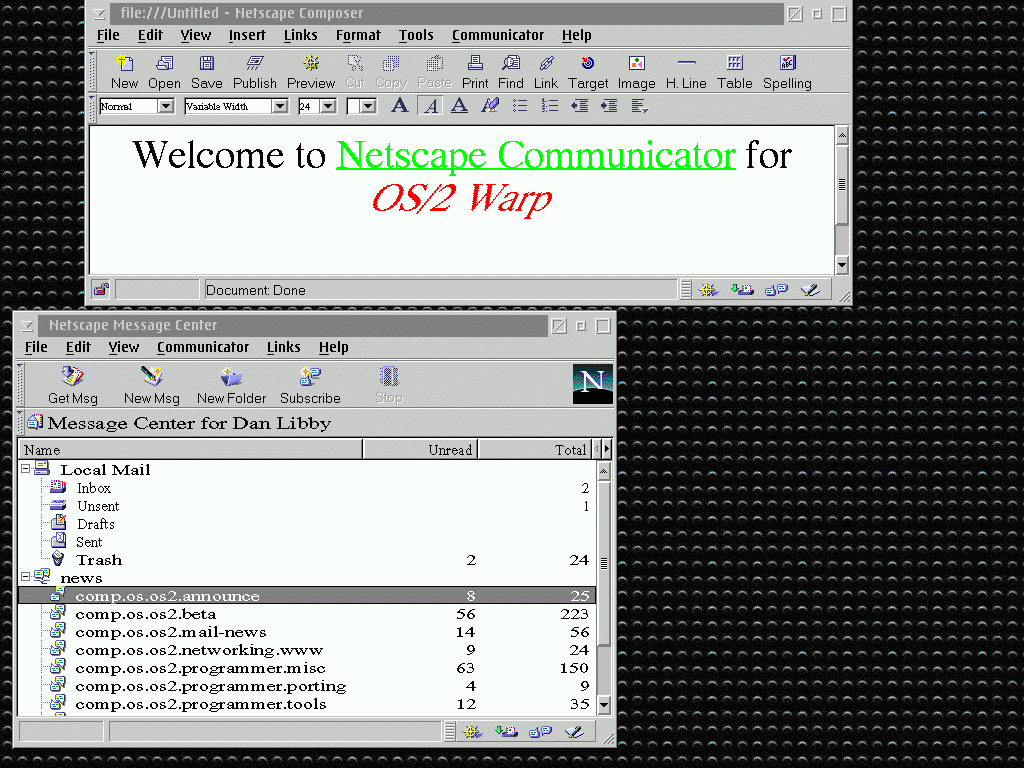1024x768 pixels.
Task: Open the font size 24 dropdown
Action: click(x=328, y=106)
